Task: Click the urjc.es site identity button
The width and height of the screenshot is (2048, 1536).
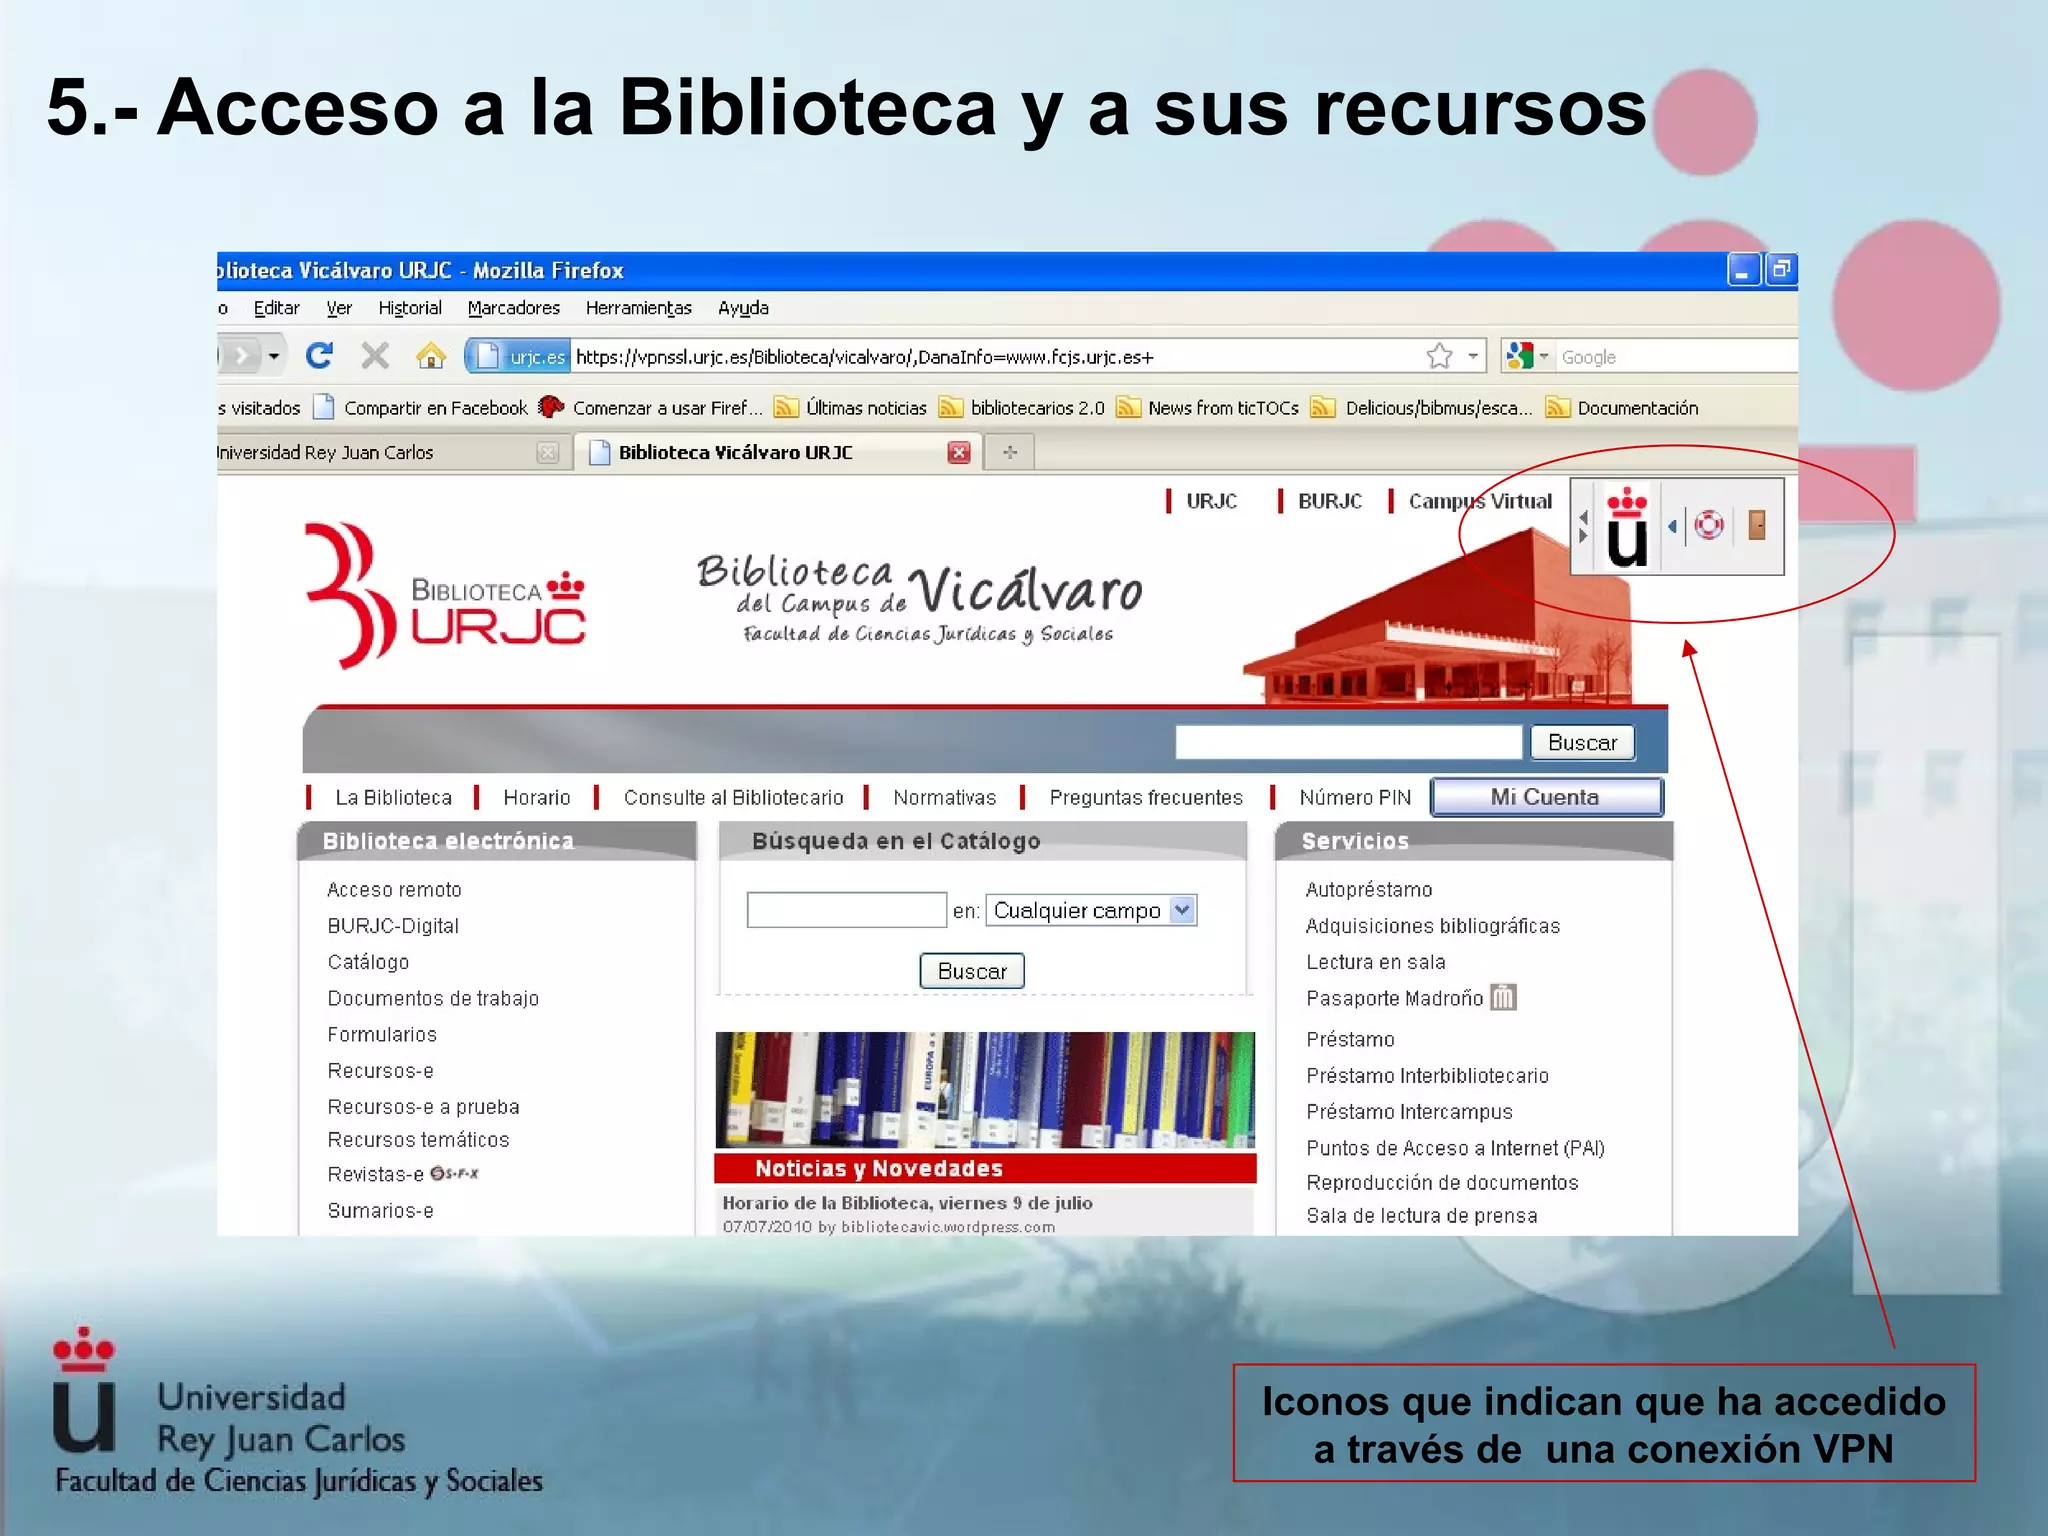Action: tap(520, 357)
